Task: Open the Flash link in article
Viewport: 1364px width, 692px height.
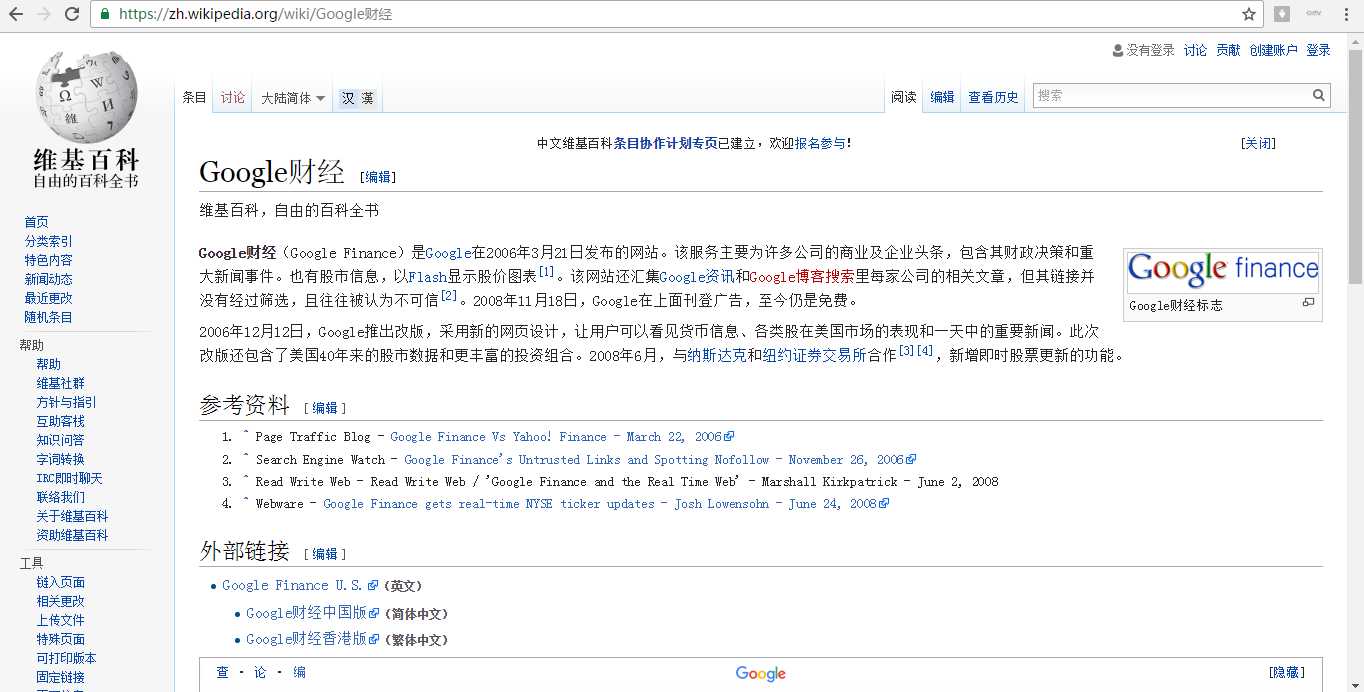Action: click(427, 277)
